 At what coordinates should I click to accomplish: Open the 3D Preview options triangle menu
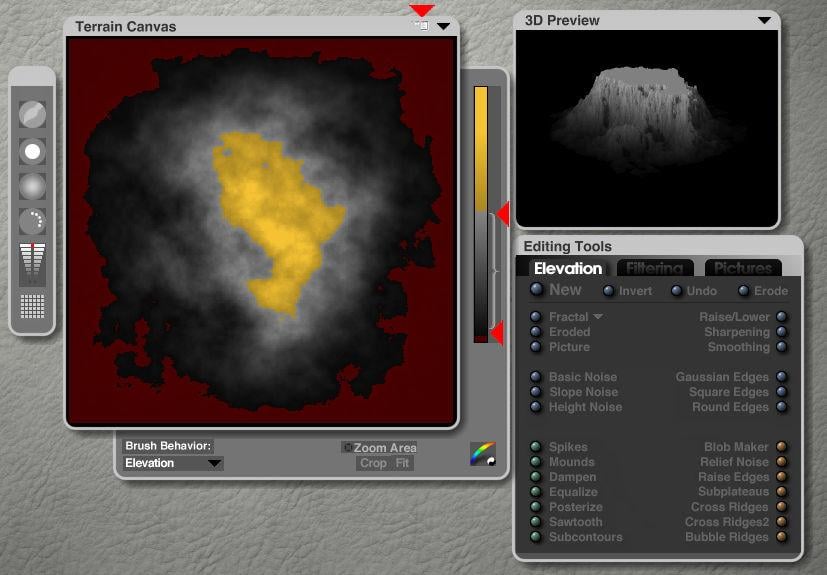764,21
